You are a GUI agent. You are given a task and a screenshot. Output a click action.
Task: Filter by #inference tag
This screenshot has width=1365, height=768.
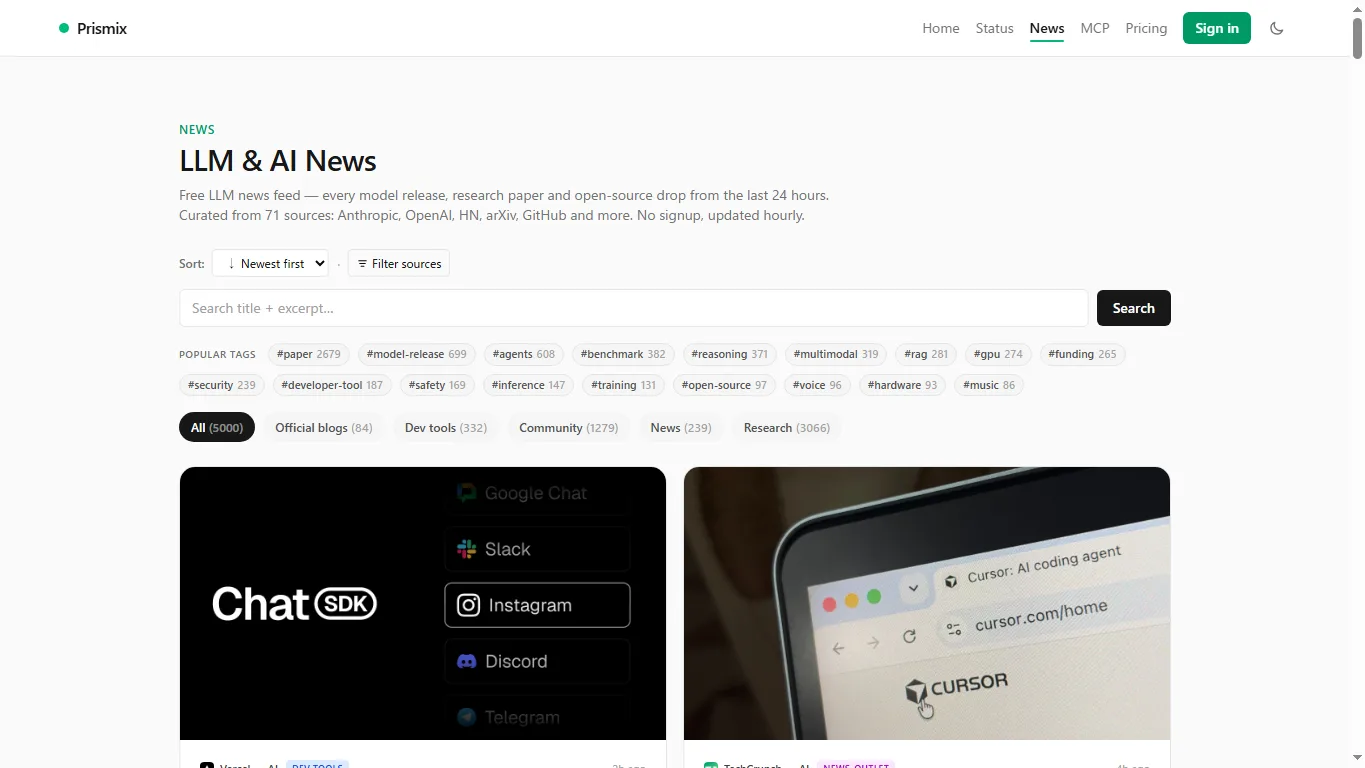529,385
